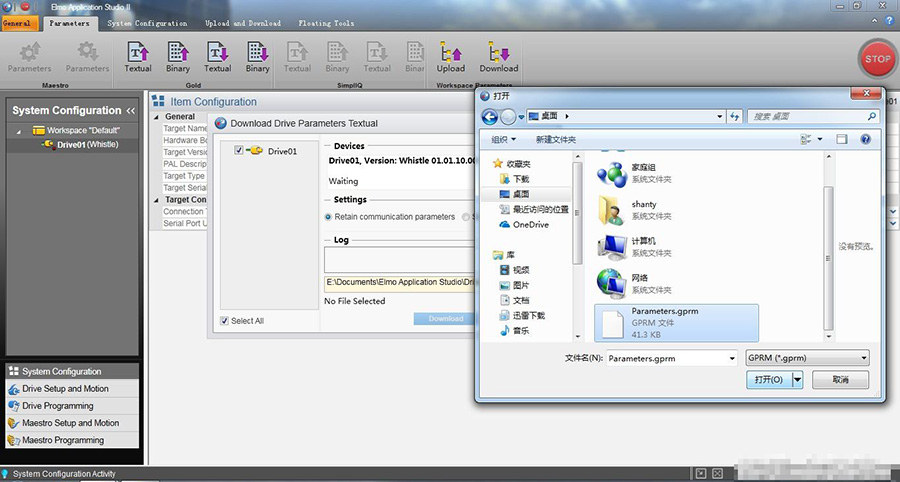Select Retain communication parameters radio button
Image resolution: width=900 pixels, height=482 pixels.
328,217
